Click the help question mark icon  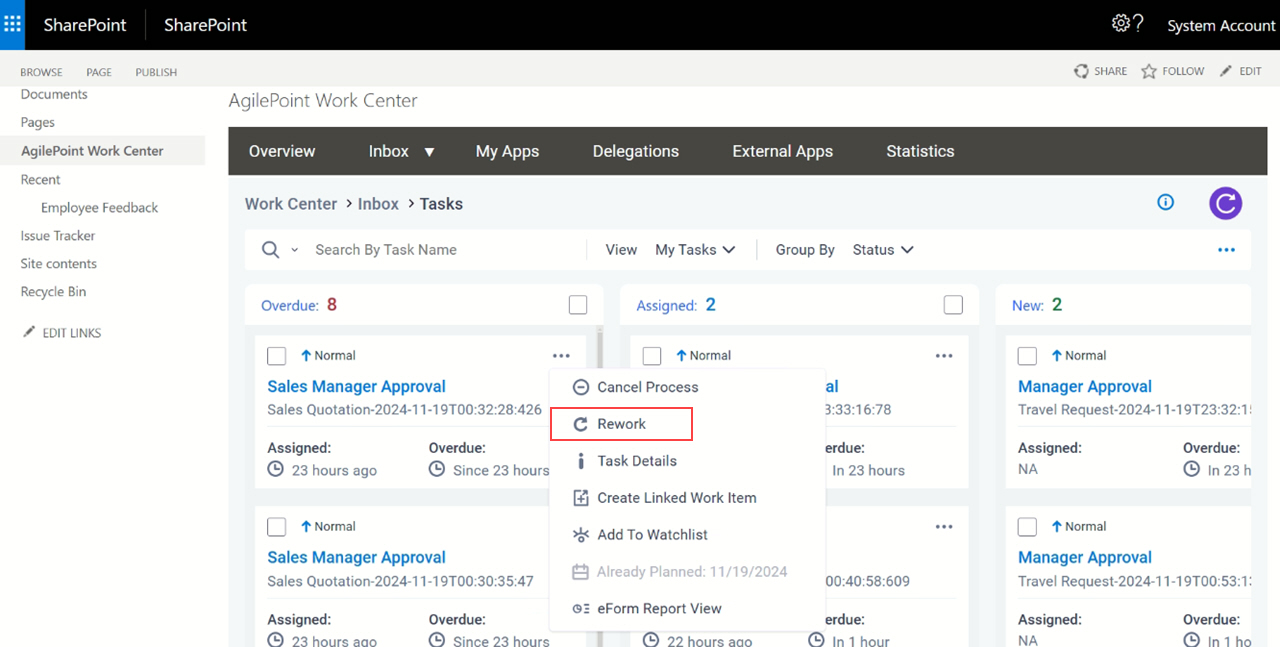click(x=1139, y=24)
